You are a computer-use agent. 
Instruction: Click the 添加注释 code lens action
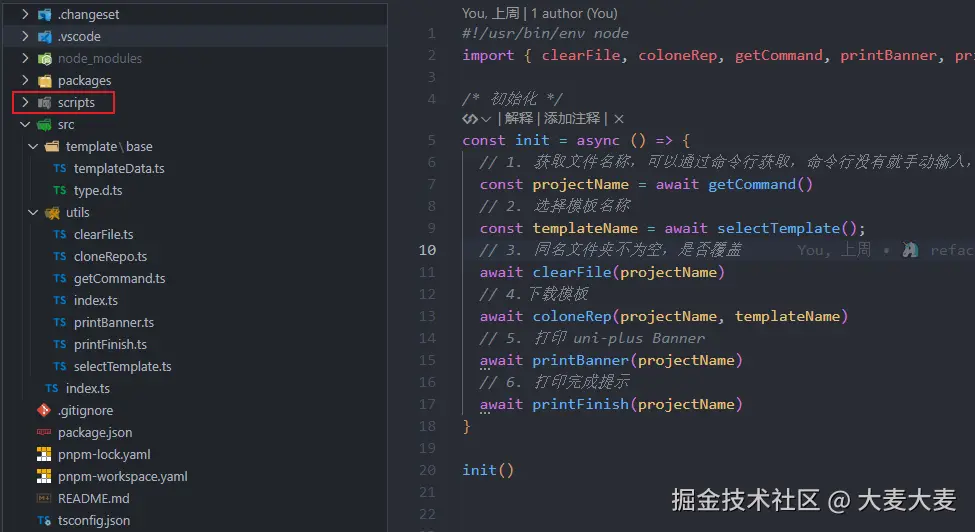[571, 118]
